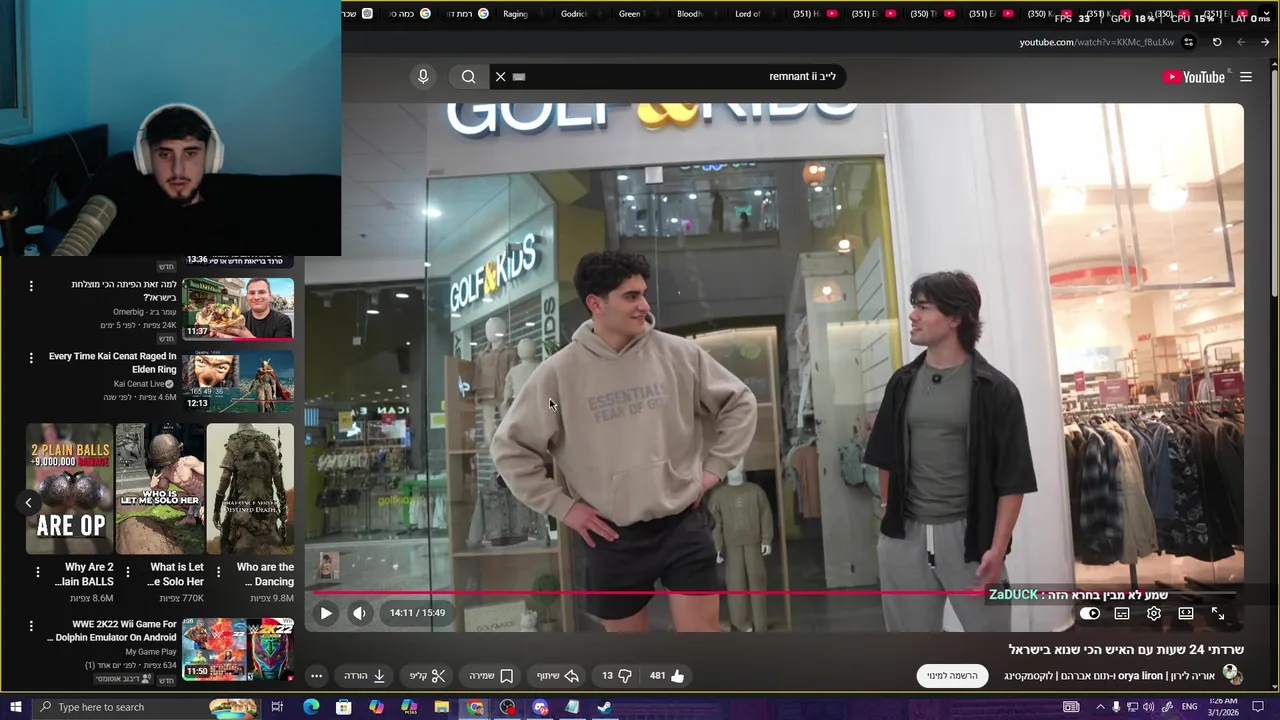Click the Share (שיתוף) button

(558, 676)
